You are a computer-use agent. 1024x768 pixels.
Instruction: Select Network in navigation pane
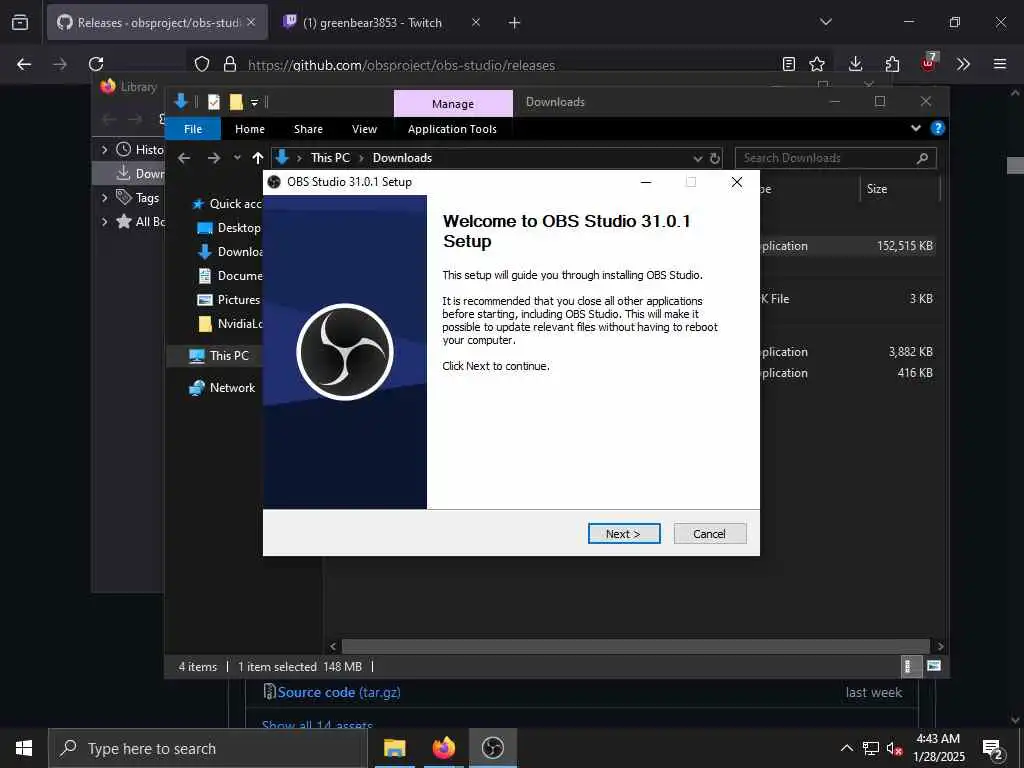click(x=222, y=388)
